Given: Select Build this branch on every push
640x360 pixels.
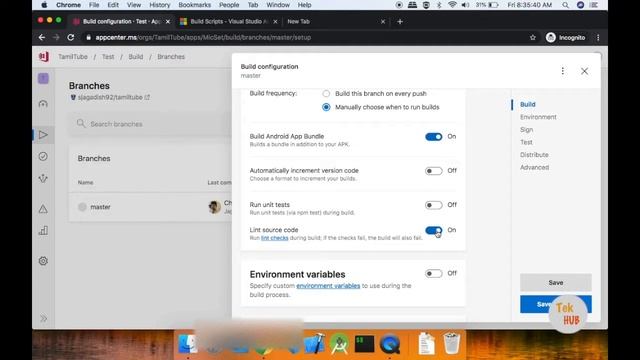Looking at the screenshot, I should [x=326, y=93].
